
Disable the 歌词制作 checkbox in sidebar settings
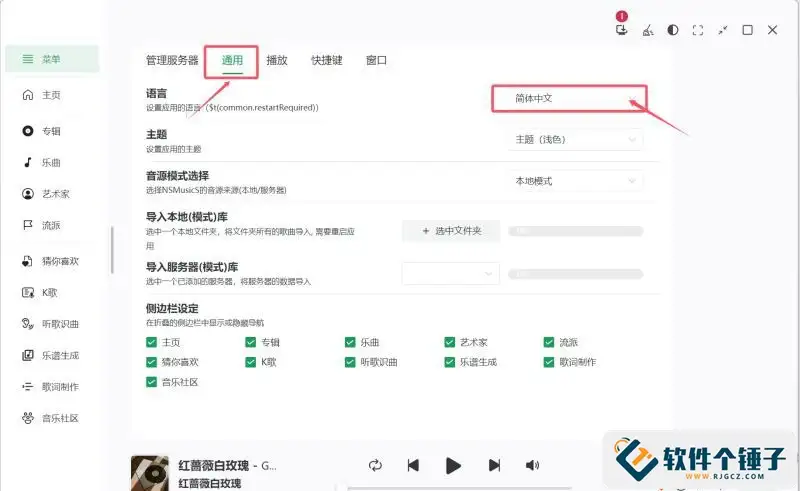click(549, 362)
